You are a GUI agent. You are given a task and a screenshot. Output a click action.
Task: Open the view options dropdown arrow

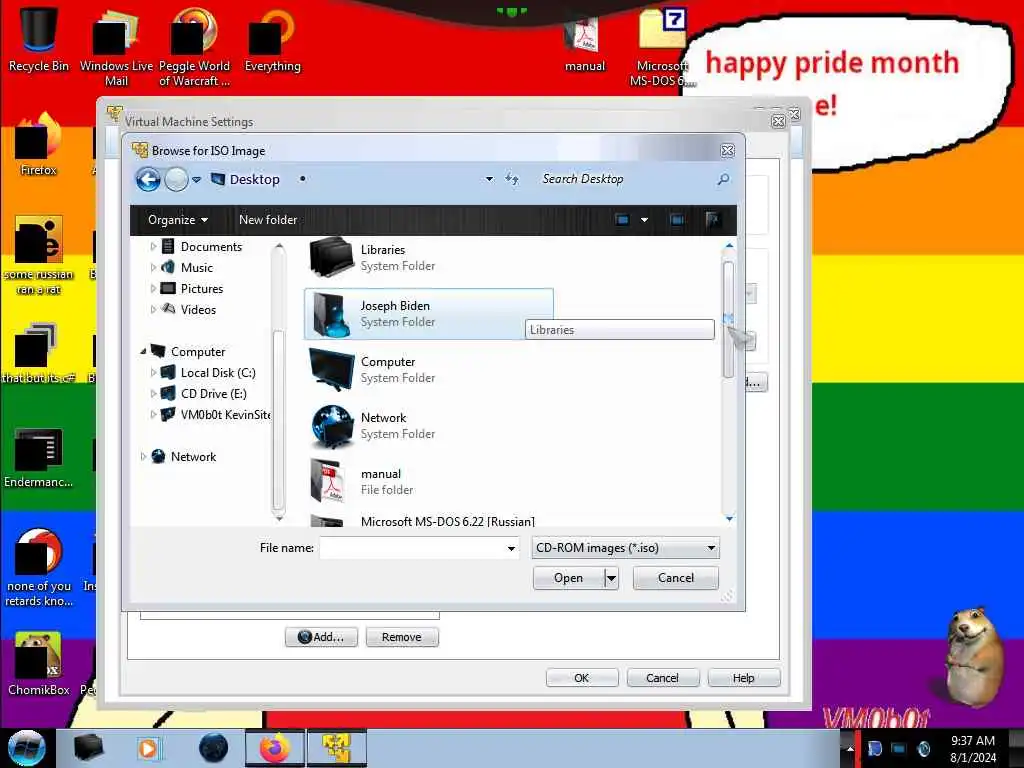tap(645, 220)
